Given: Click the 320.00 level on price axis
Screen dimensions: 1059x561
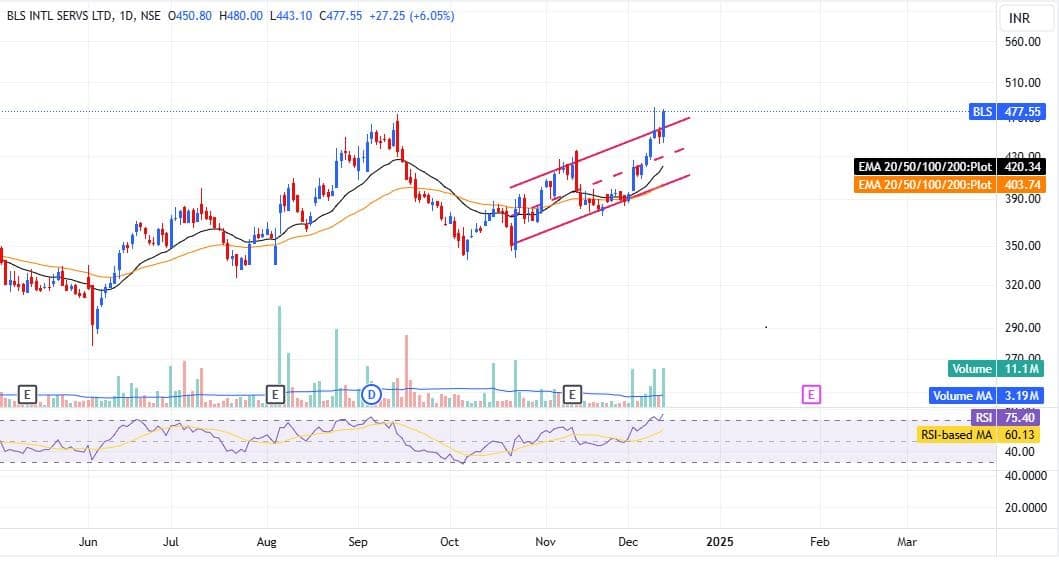Looking at the screenshot, I should pos(1025,284).
